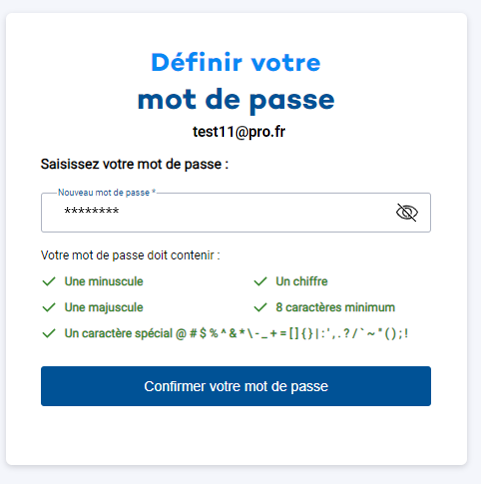Click the mot de passe title

click(236, 100)
